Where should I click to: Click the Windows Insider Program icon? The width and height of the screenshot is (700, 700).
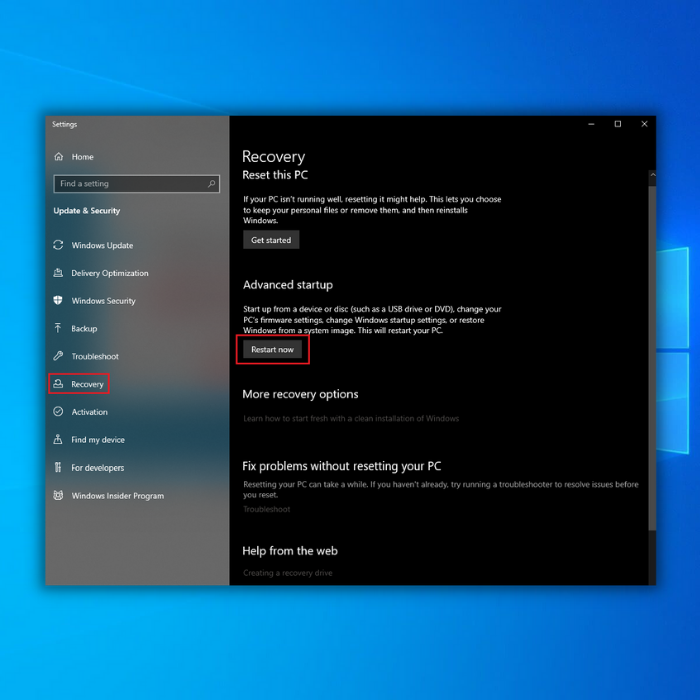point(58,495)
